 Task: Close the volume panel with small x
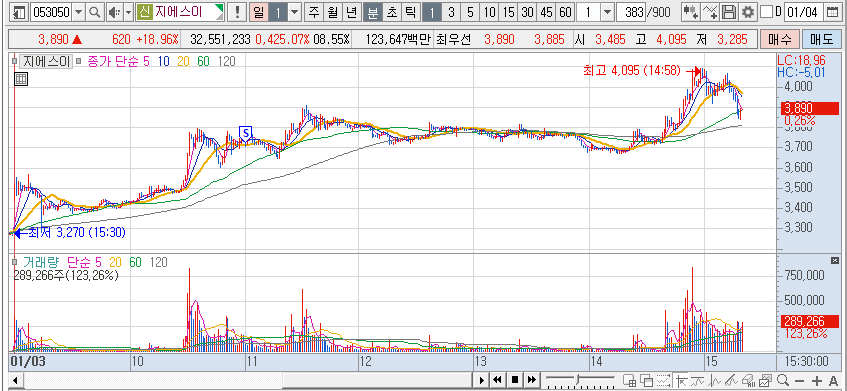pos(834,260)
